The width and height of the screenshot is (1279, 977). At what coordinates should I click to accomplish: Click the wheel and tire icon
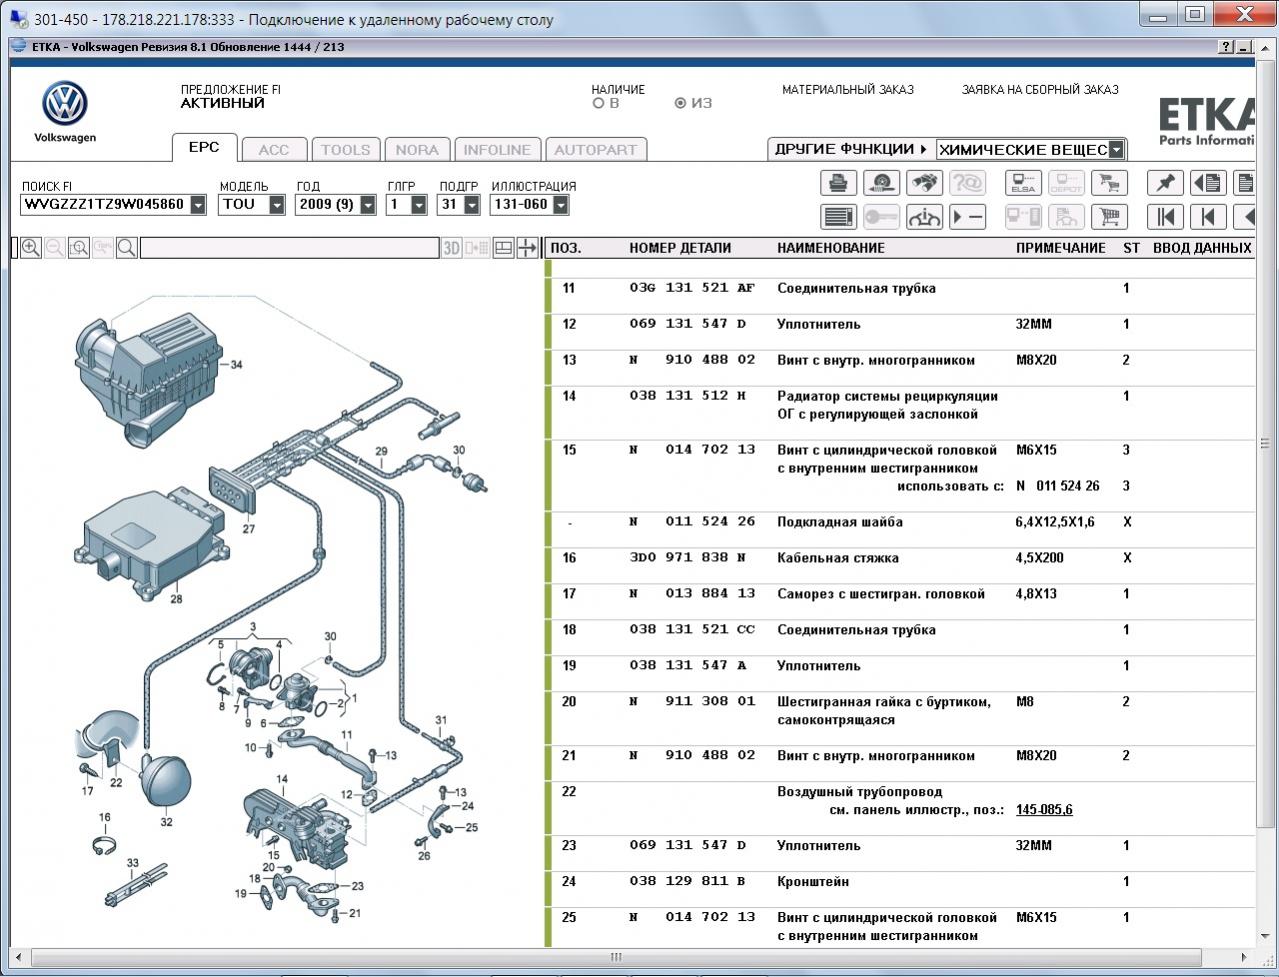point(881,183)
